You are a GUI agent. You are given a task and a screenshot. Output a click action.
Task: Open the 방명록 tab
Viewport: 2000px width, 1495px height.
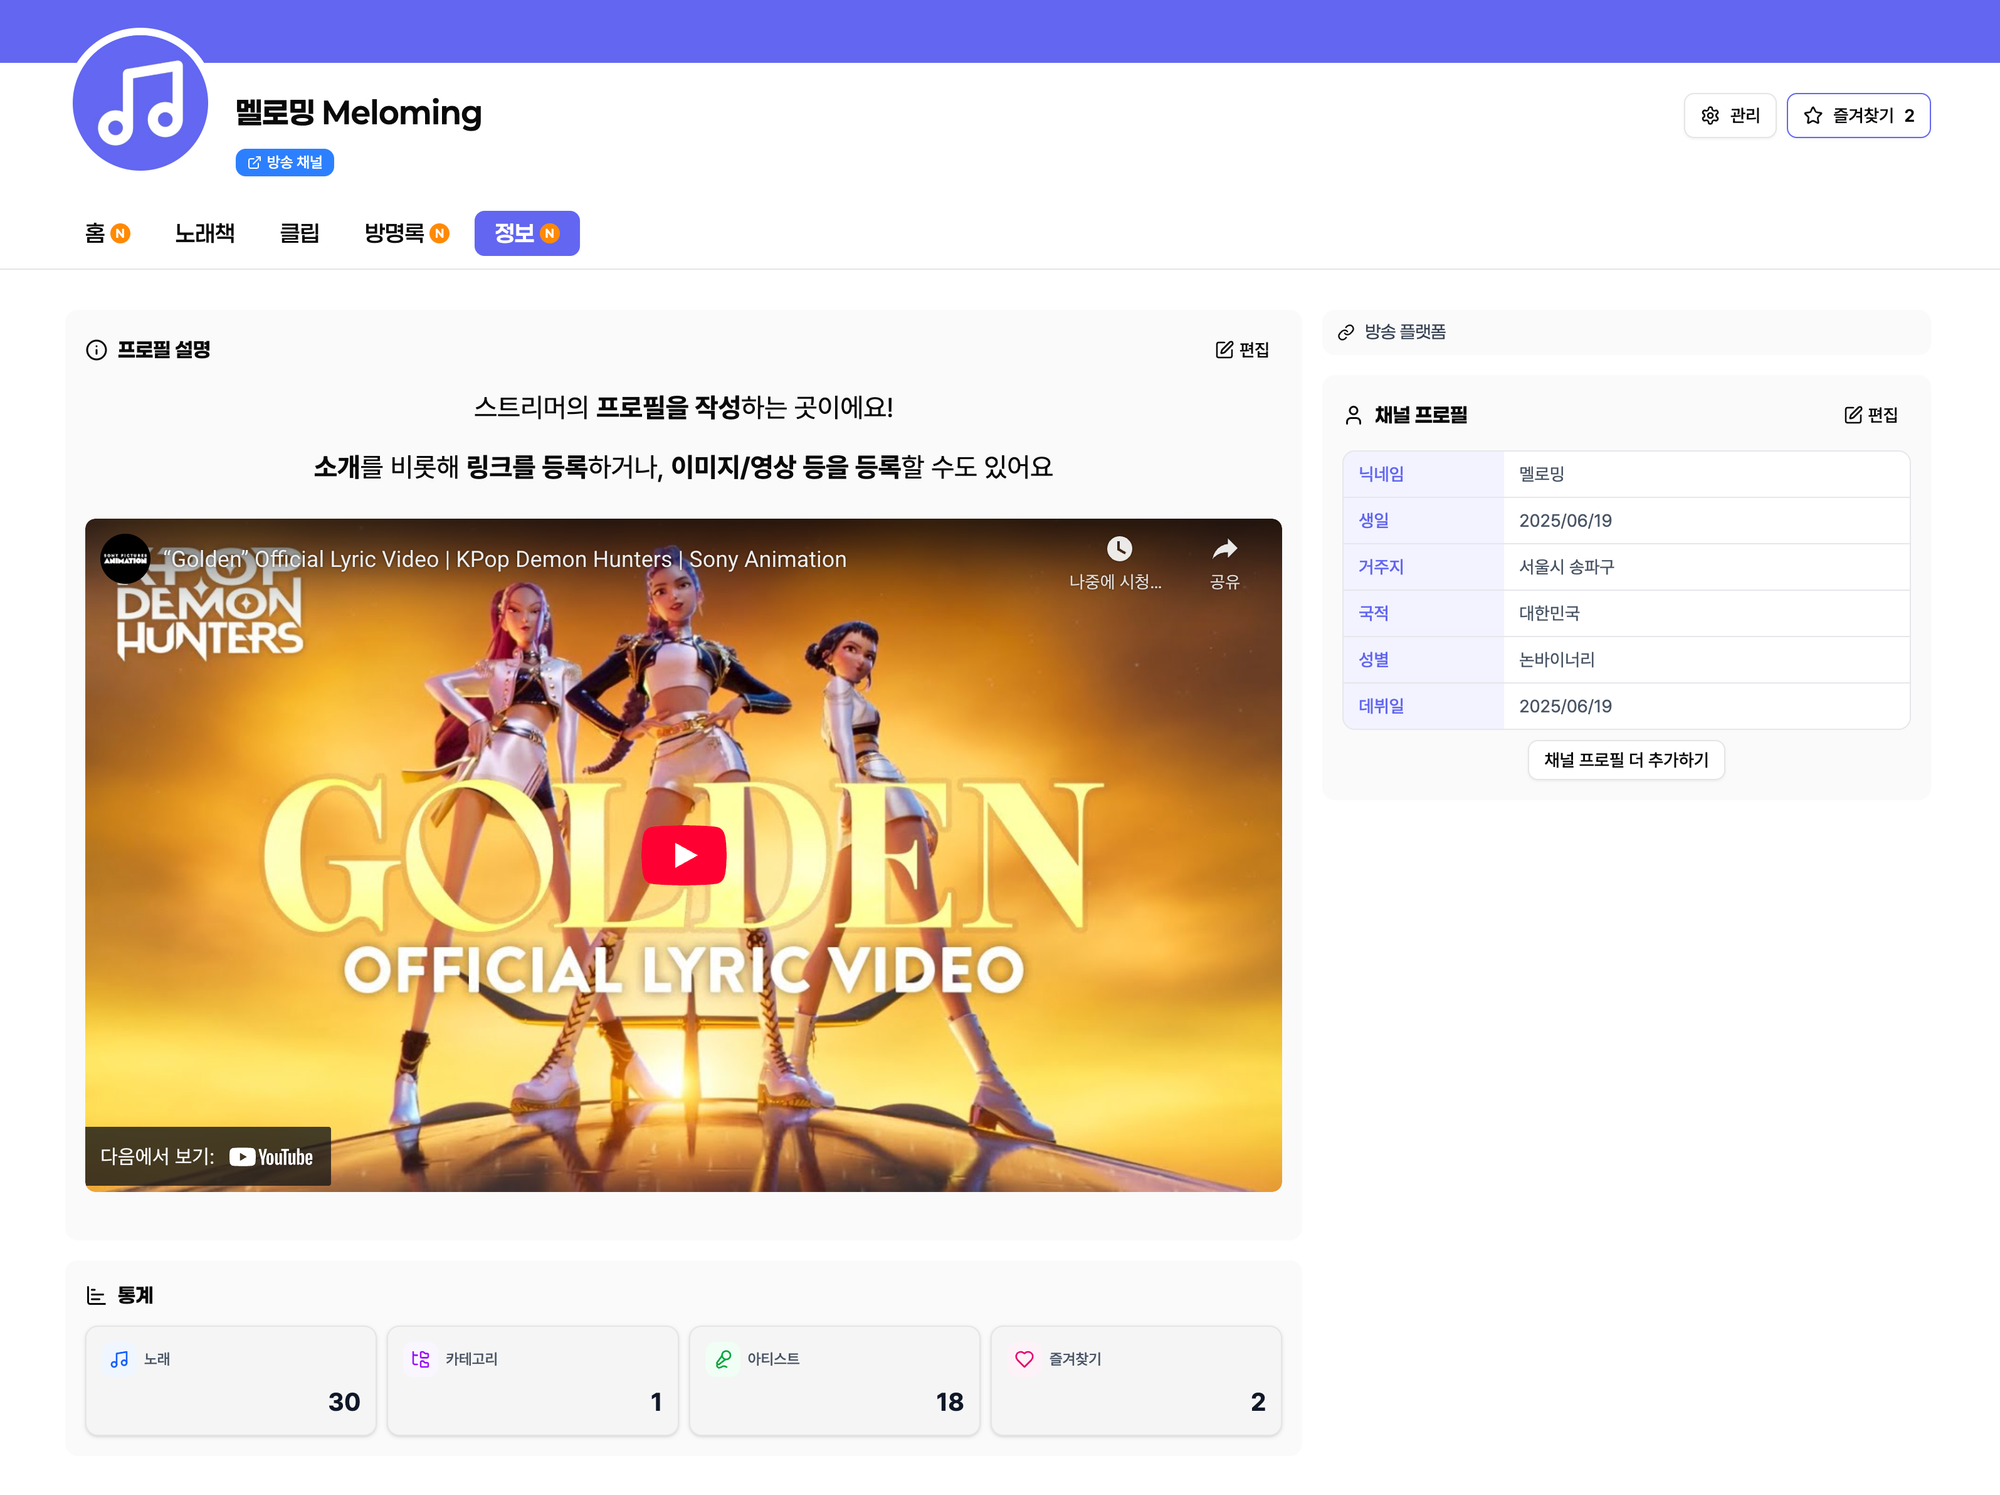[405, 233]
